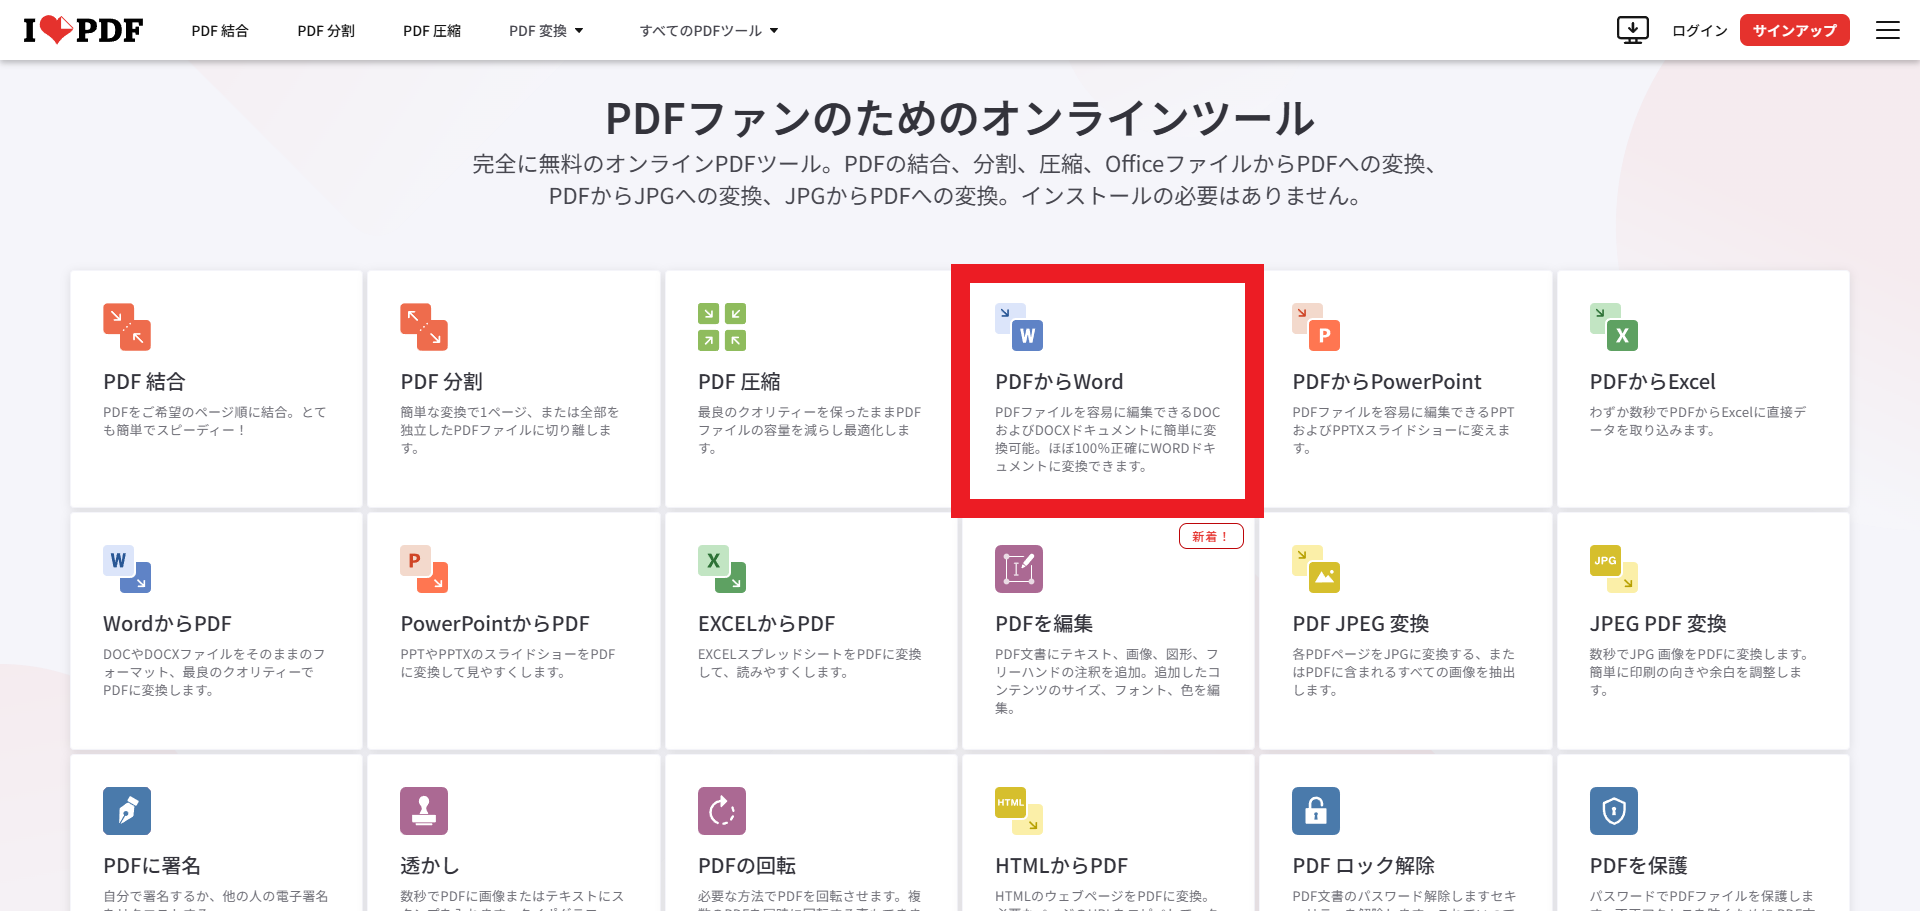Open the hamburger menu
The height and width of the screenshot is (911, 1920).
click(1888, 30)
